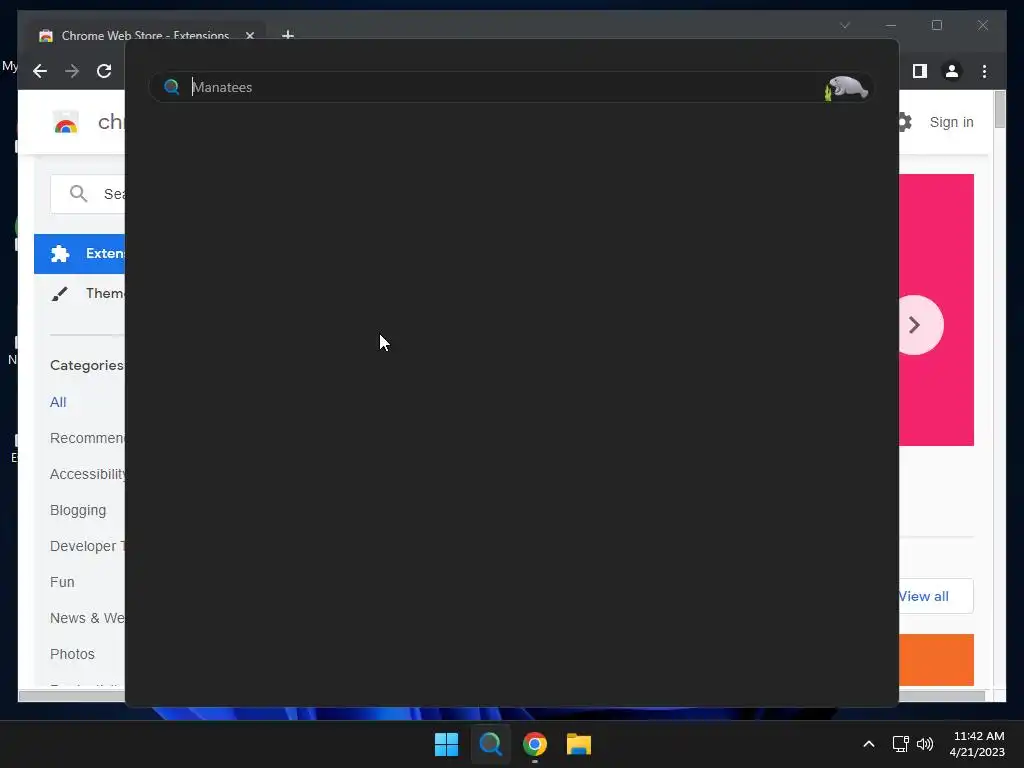Viewport: 1024px width, 768px height.
Task: Click the web store search box
Action: point(87,194)
